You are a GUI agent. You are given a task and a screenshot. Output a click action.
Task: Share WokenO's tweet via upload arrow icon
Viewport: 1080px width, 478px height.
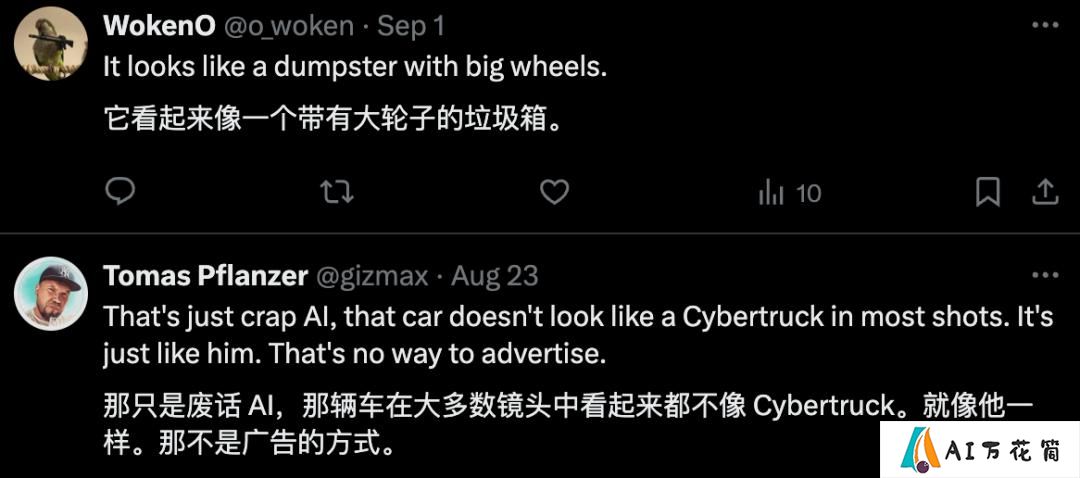pyautogui.click(x=1044, y=191)
